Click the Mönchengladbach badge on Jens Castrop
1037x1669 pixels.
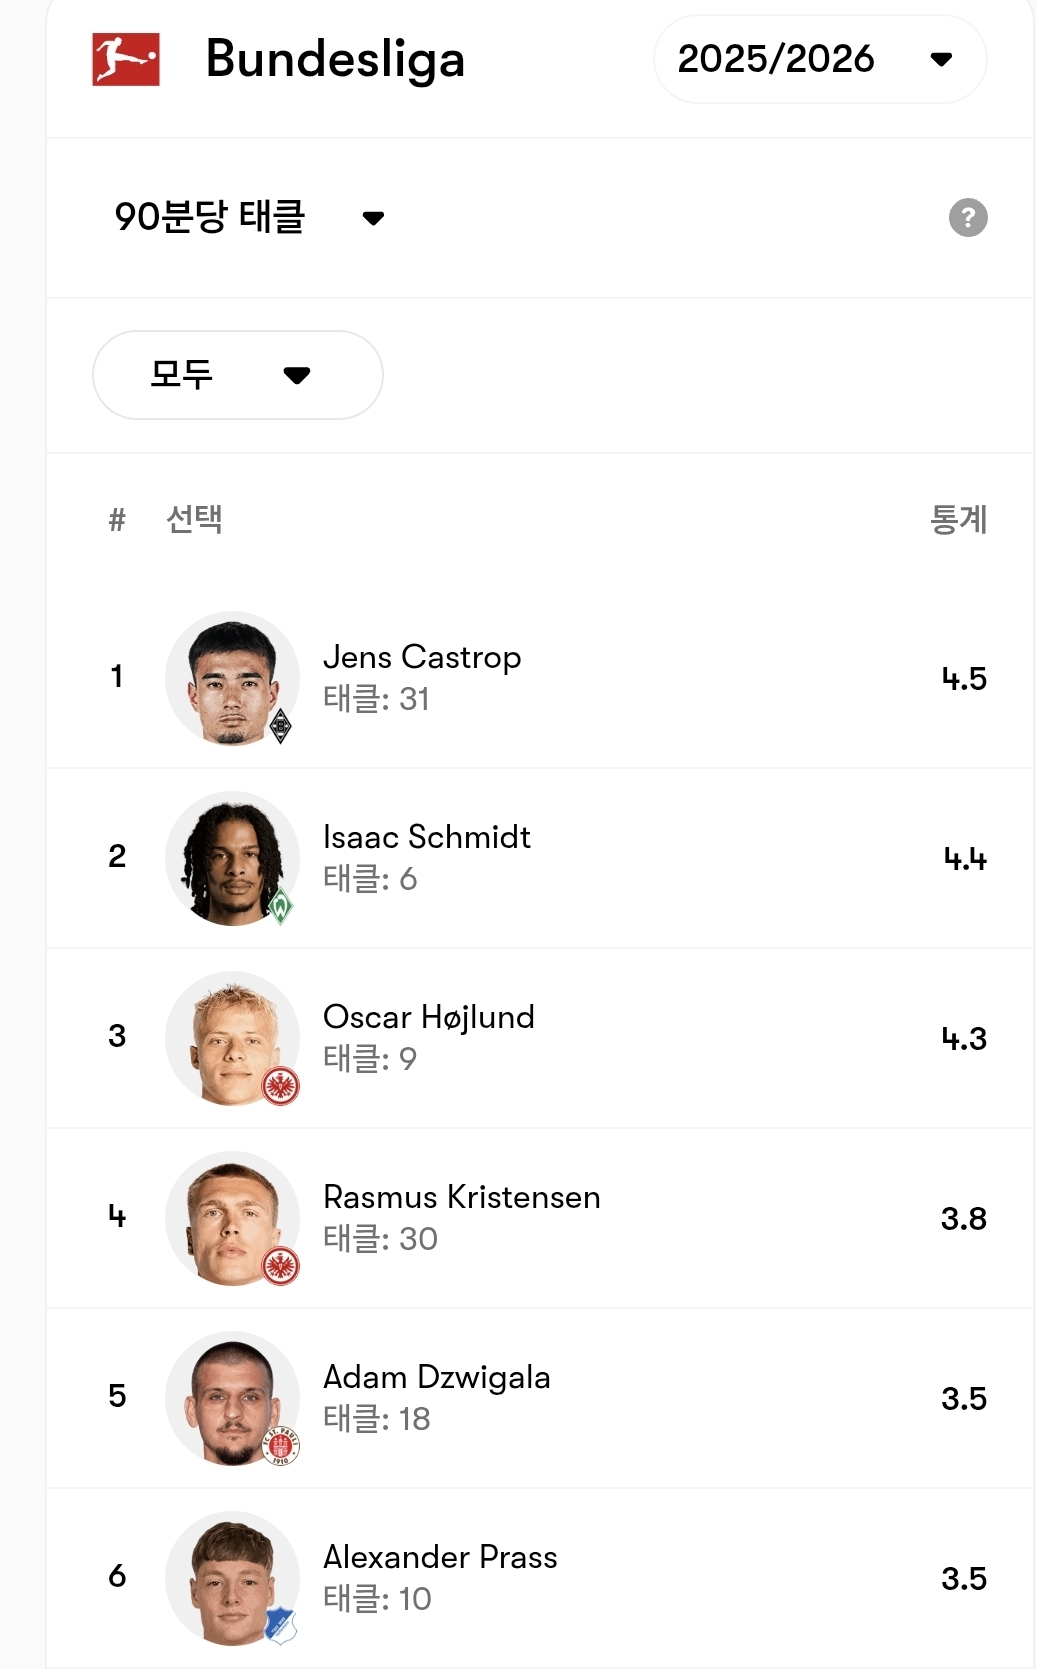pyautogui.click(x=281, y=727)
